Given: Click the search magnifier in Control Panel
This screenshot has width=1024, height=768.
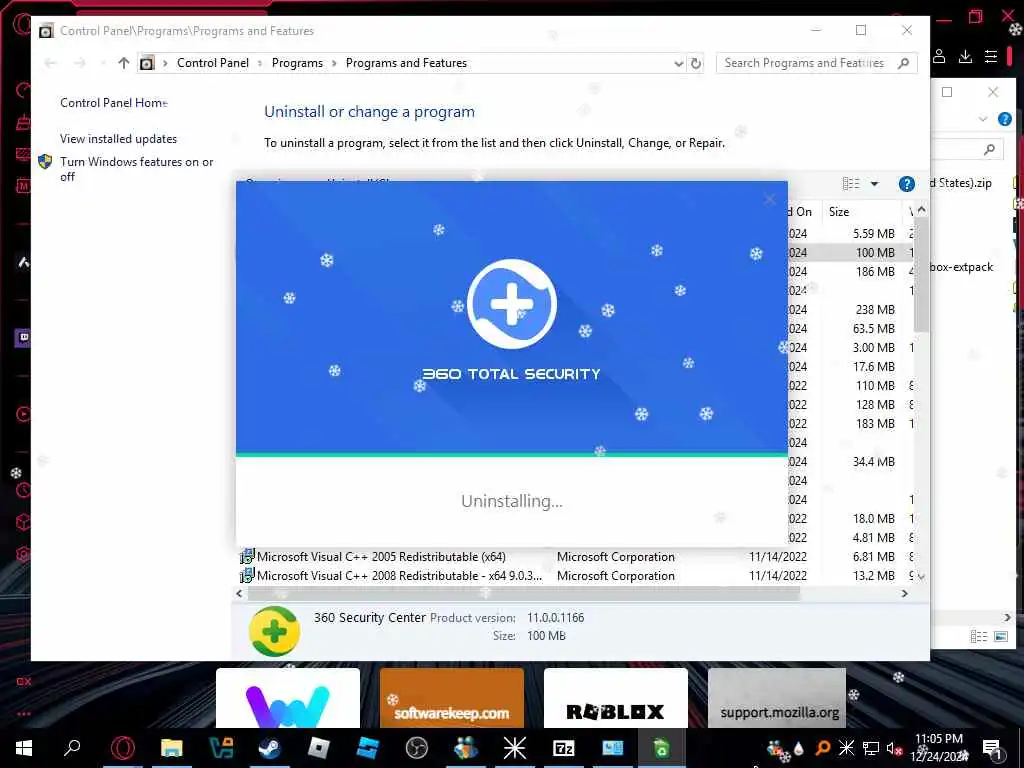Looking at the screenshot, I should 904,63.
